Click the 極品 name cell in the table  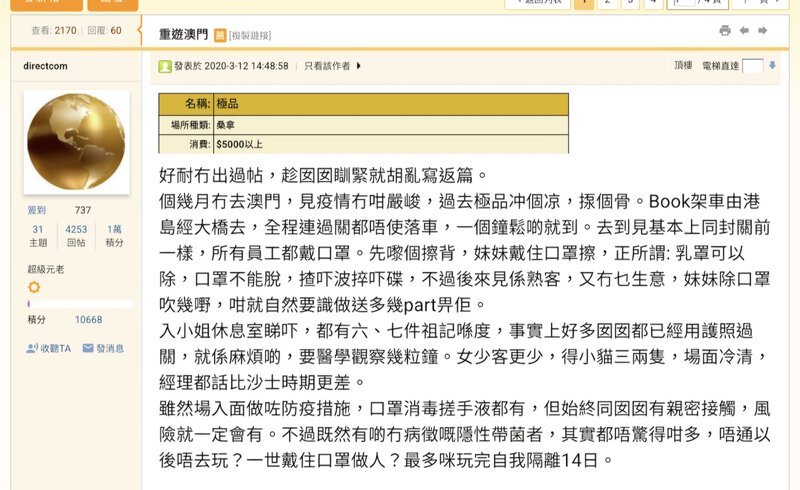[x=391, y=104]
